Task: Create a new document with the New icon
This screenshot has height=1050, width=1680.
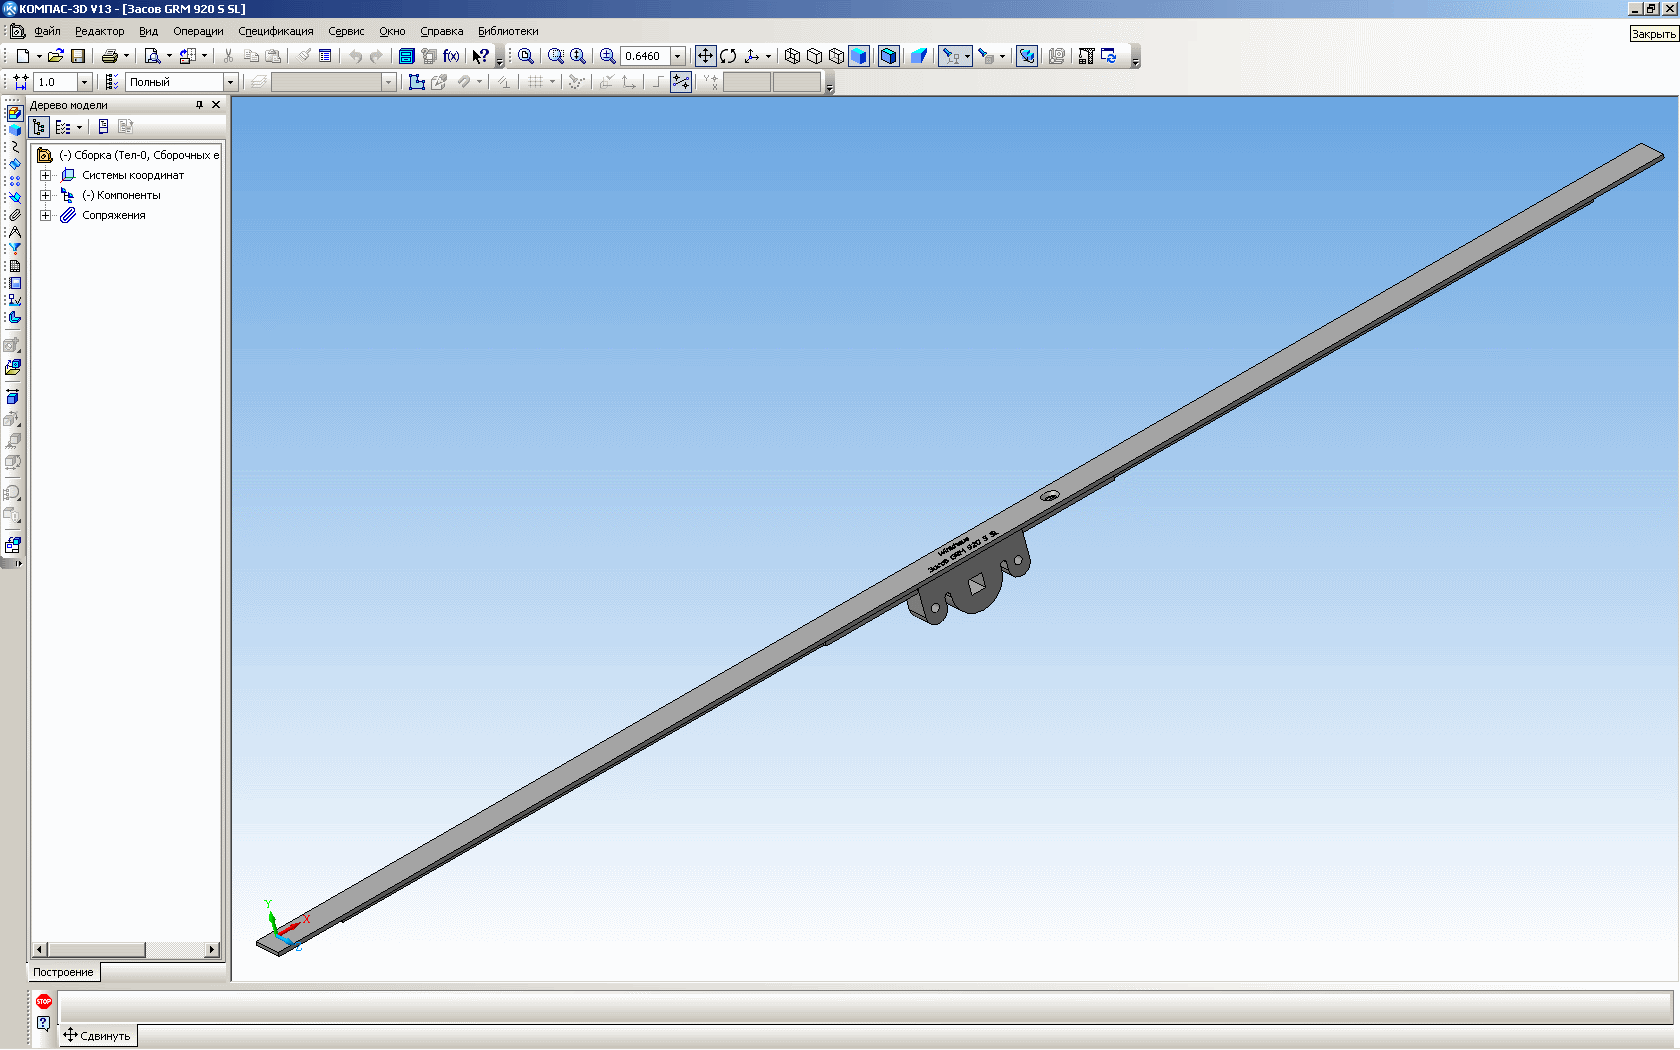Action: 23,56
